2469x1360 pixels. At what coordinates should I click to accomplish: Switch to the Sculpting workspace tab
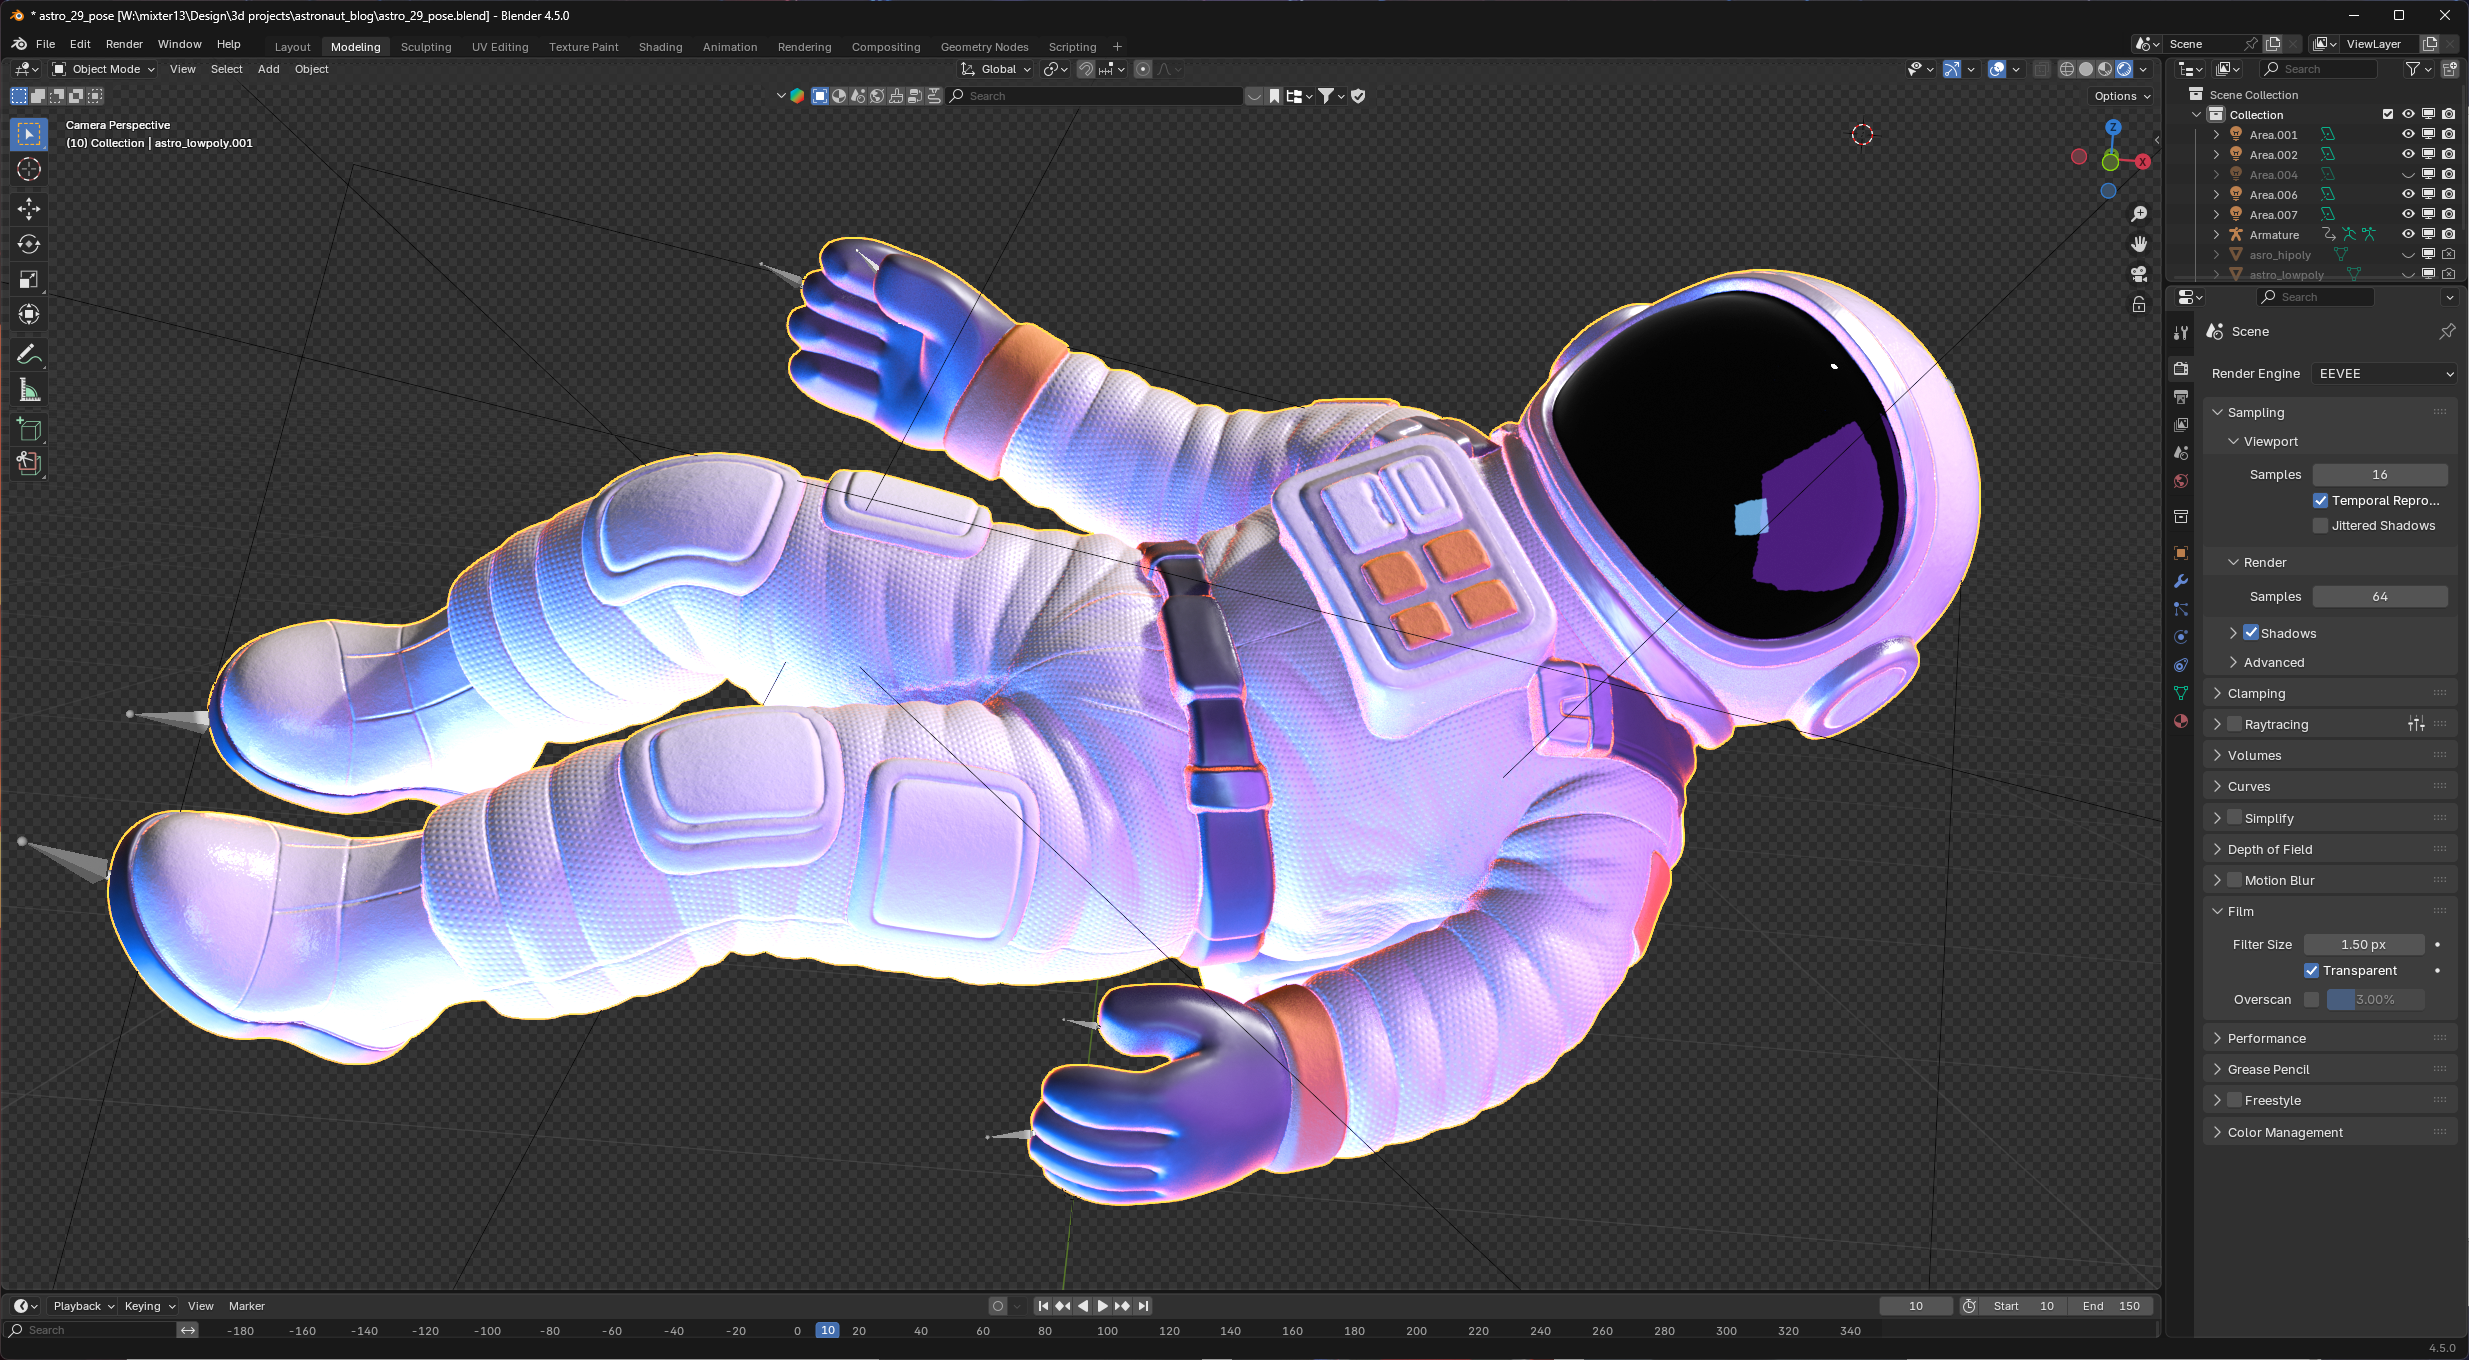tap(426, 47)
